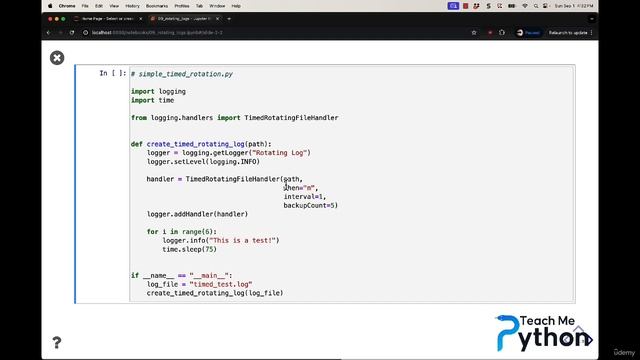
Task: Click the 'for i in range(6)' line
Action: click(182, 232)
